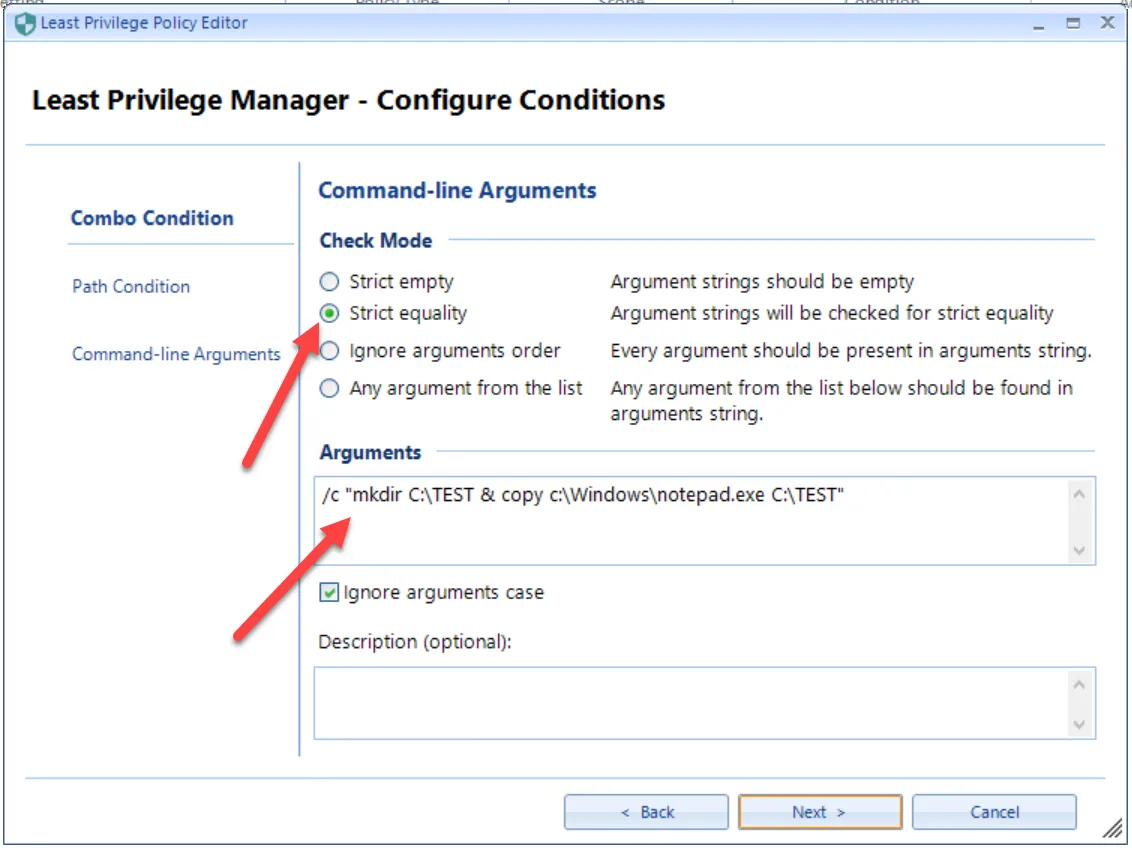Viewport: 1132px width, 848px height.
Task: Select Any argument from the list
Action: (x=329, y=388)
